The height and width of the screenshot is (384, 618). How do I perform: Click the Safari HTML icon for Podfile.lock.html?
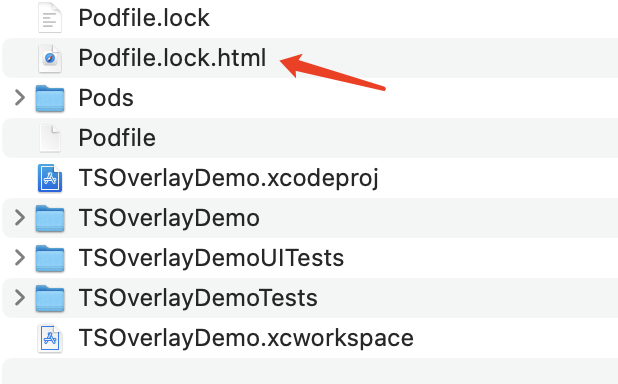(50, 58)
